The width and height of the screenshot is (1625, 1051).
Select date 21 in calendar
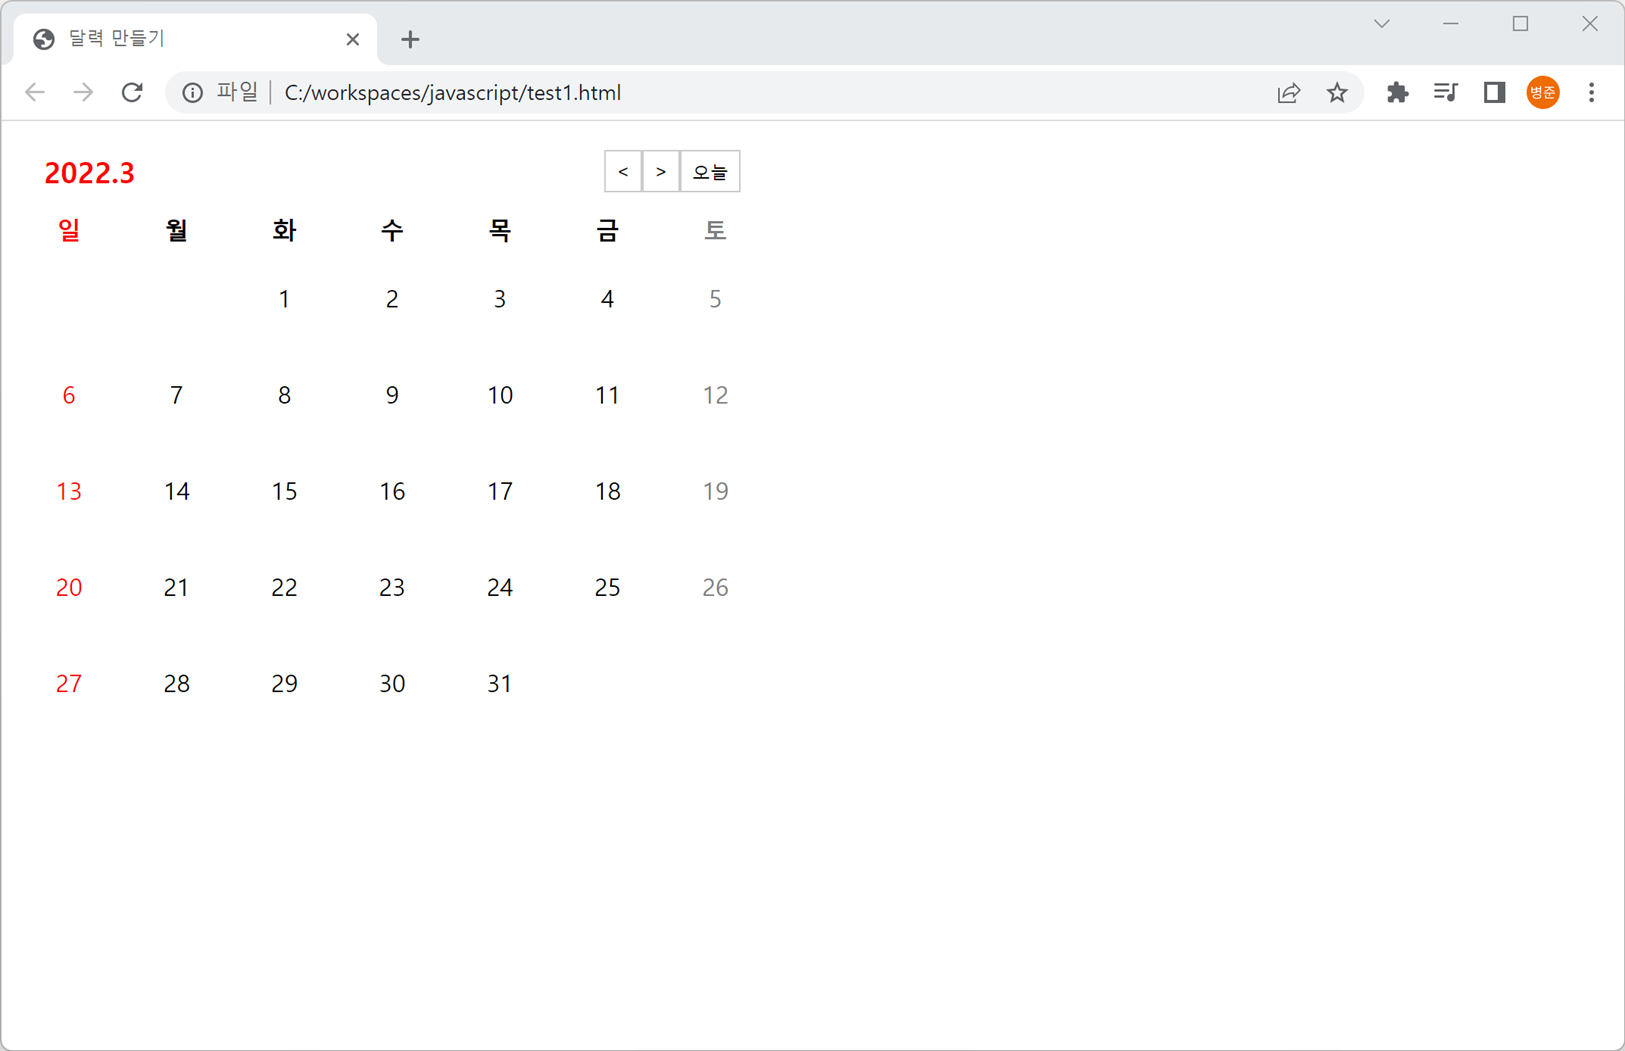click(177, 587)
